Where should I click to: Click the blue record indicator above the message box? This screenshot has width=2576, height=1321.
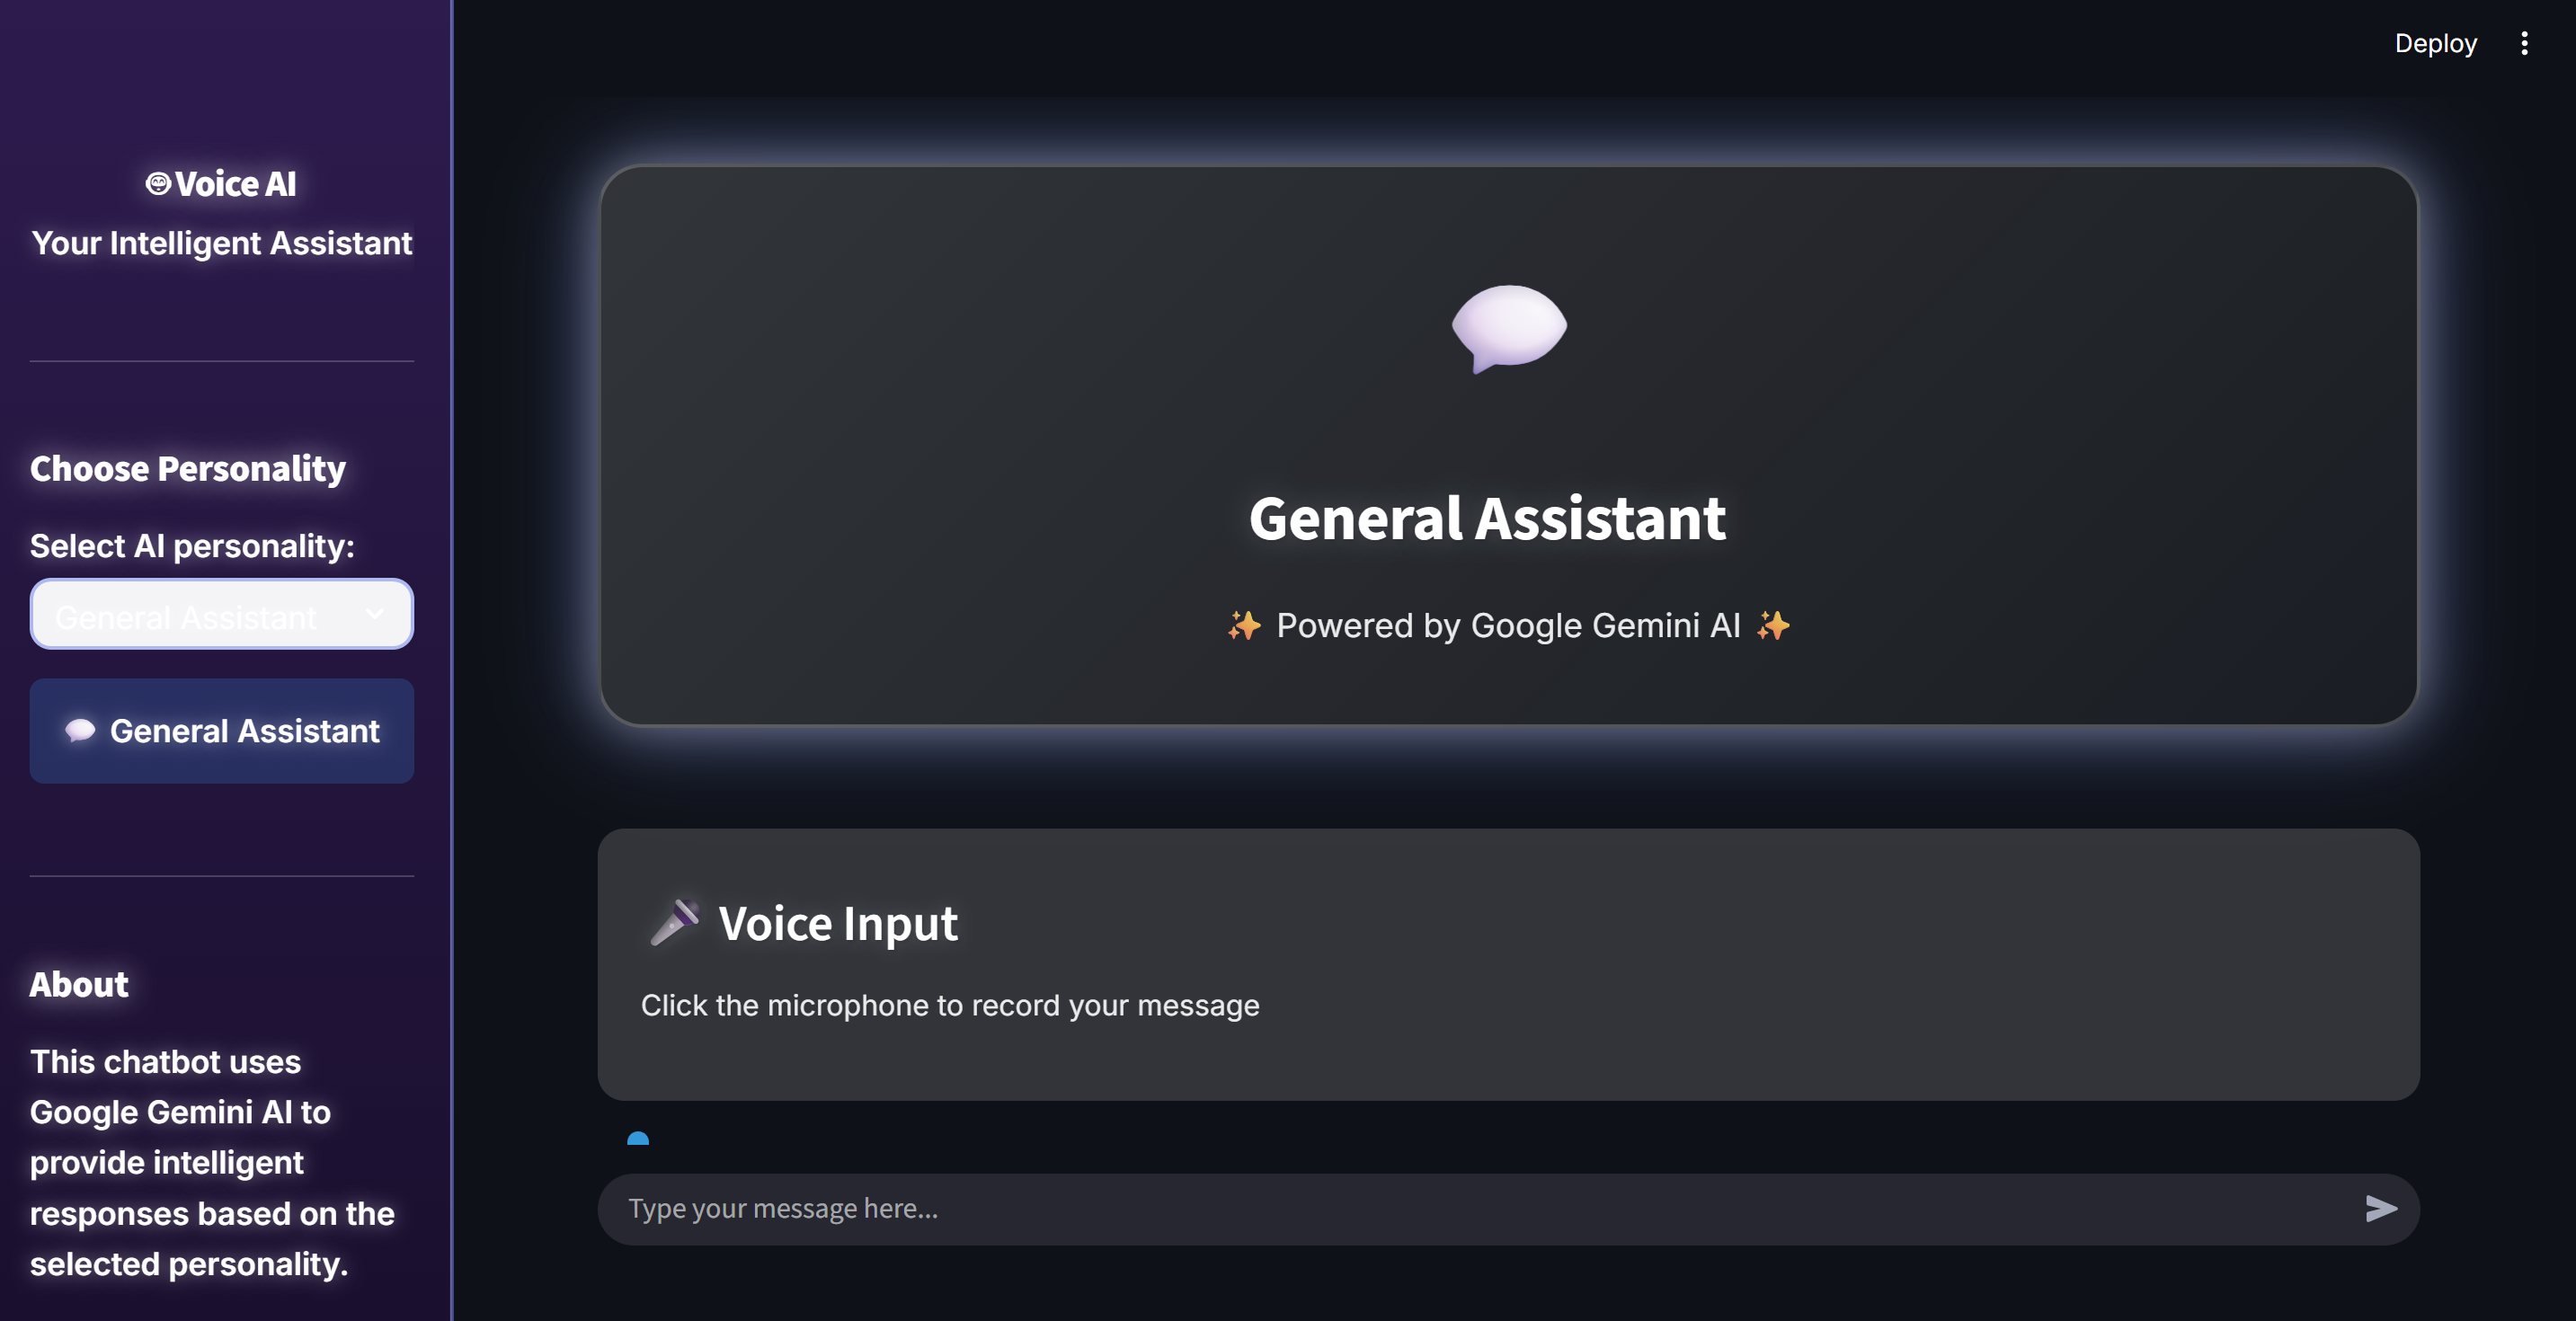point(638,1139)
